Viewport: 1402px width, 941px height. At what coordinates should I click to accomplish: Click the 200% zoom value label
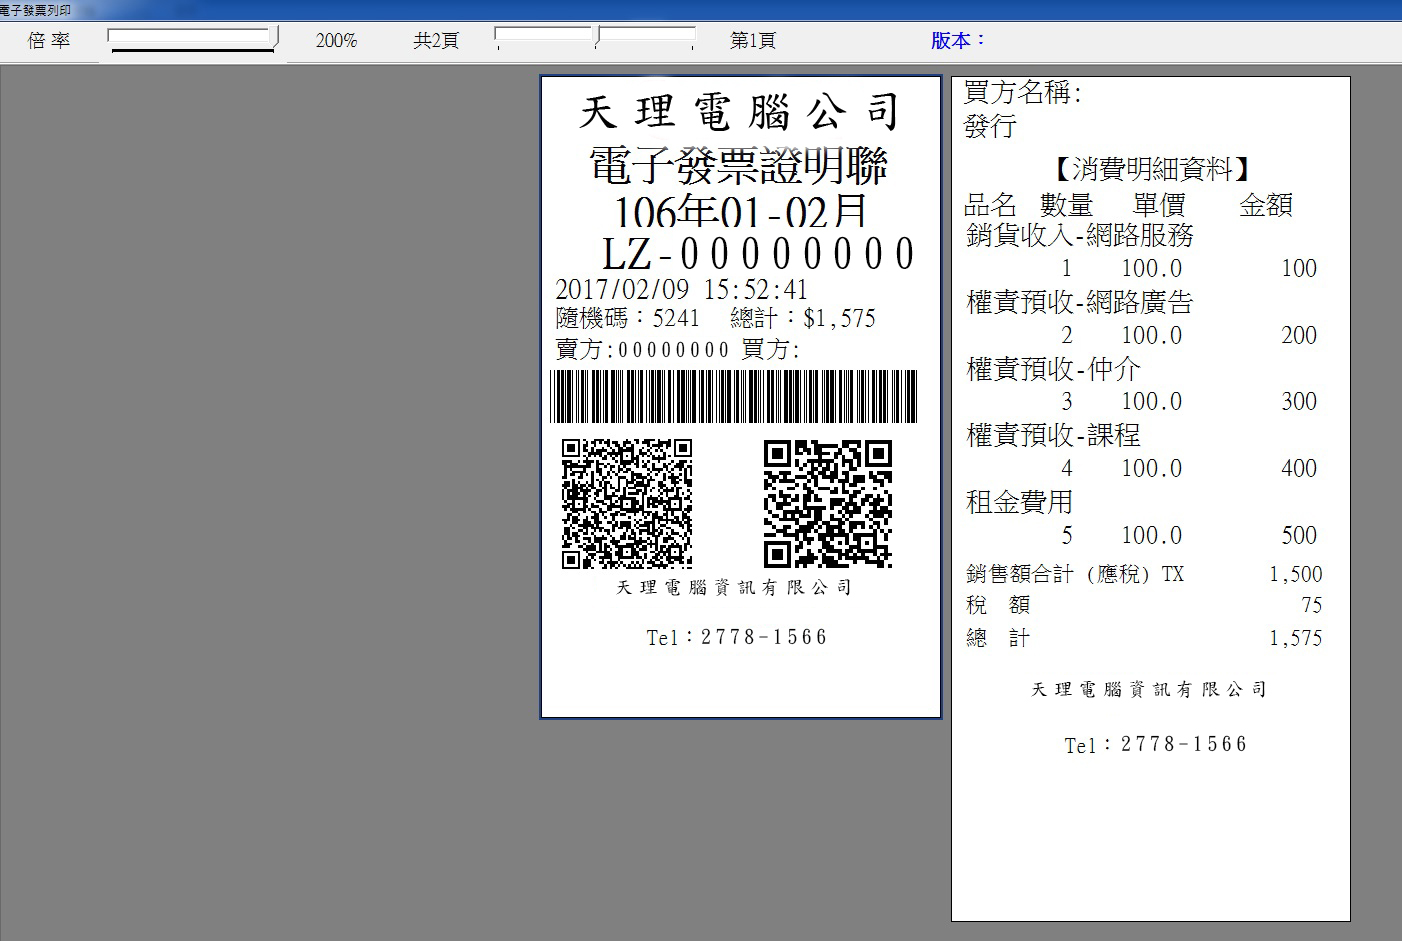tap(336, 41)
